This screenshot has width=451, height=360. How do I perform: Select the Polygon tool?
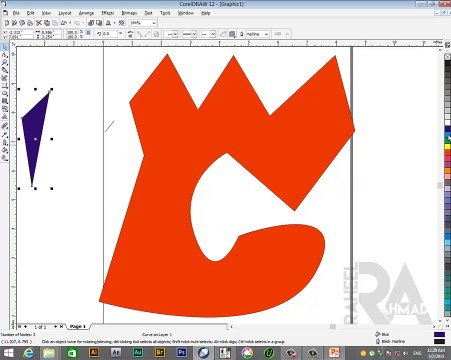(x=4, y=101)
